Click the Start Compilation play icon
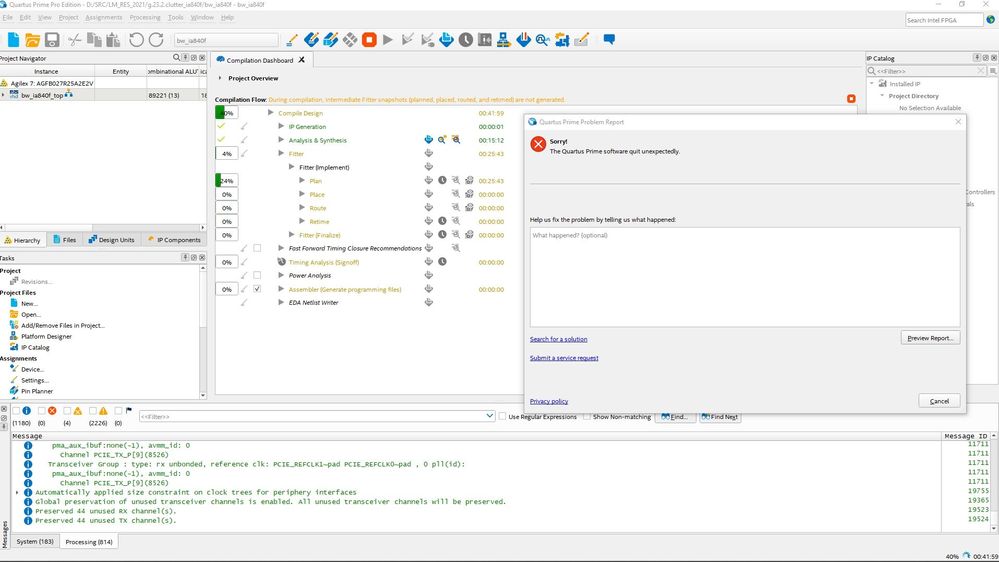Viewport: 999px width, 562px height. (x=389, y=40)
